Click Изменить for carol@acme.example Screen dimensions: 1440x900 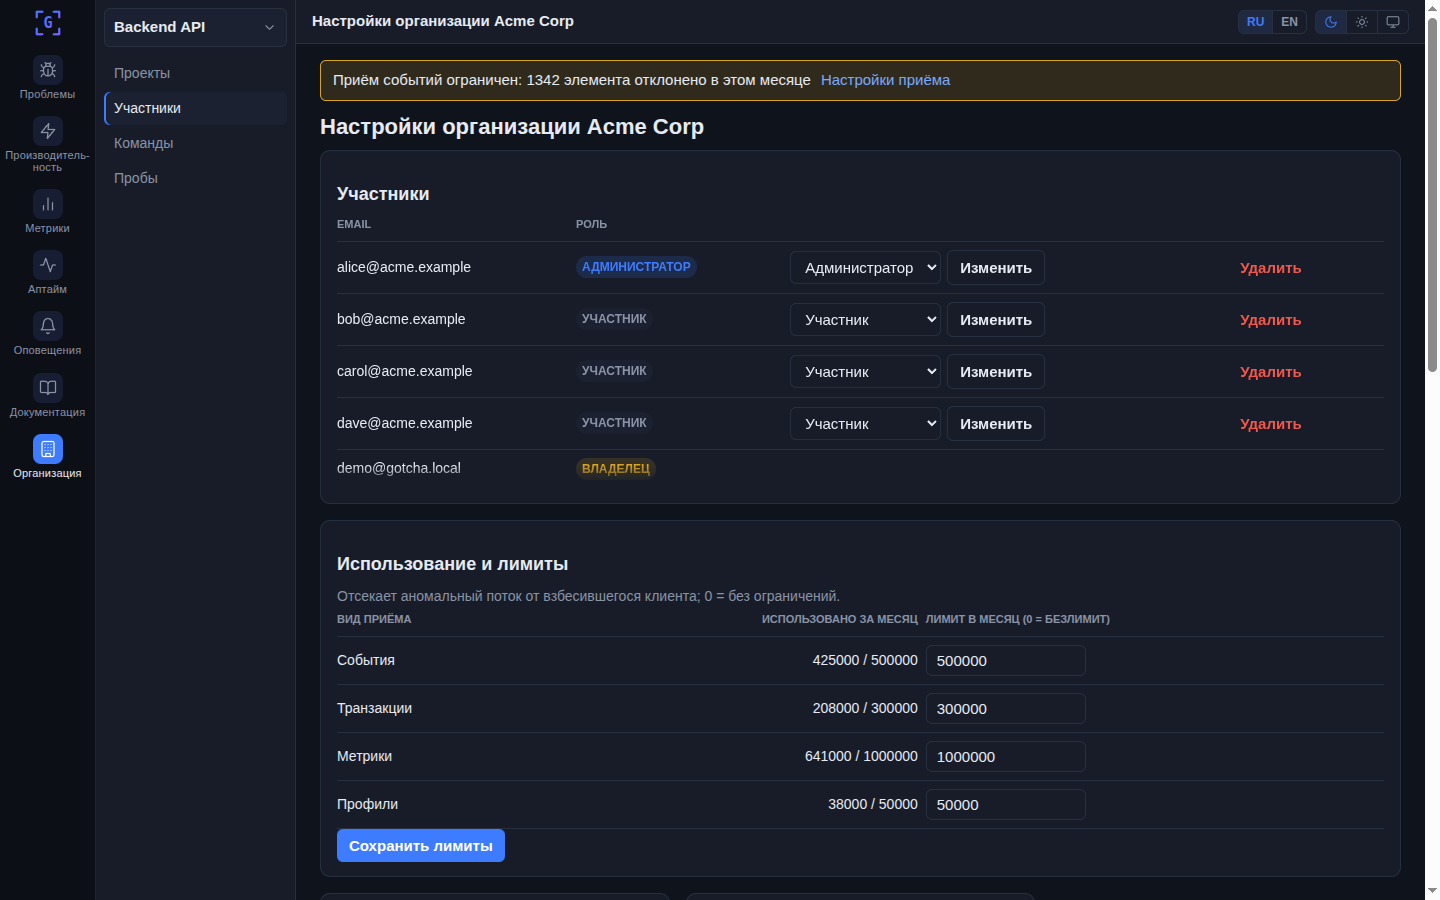(996, 372)
